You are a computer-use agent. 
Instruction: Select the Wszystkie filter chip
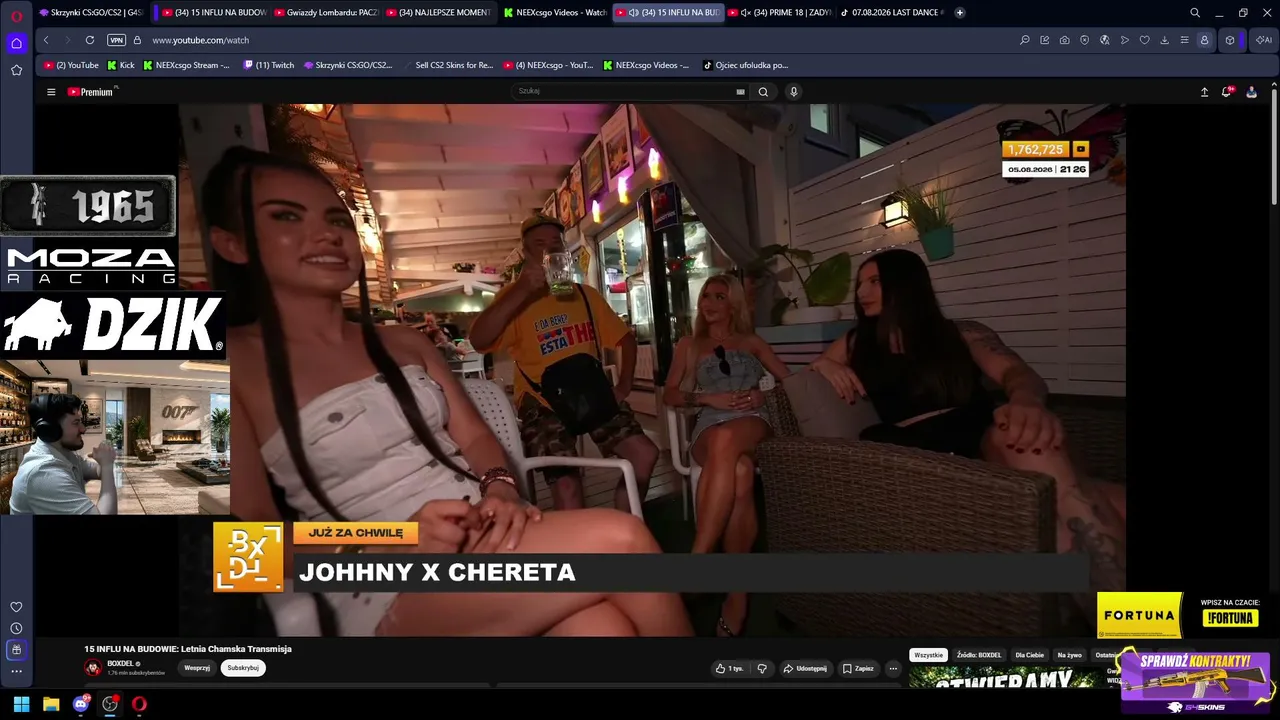click(928, 655)
